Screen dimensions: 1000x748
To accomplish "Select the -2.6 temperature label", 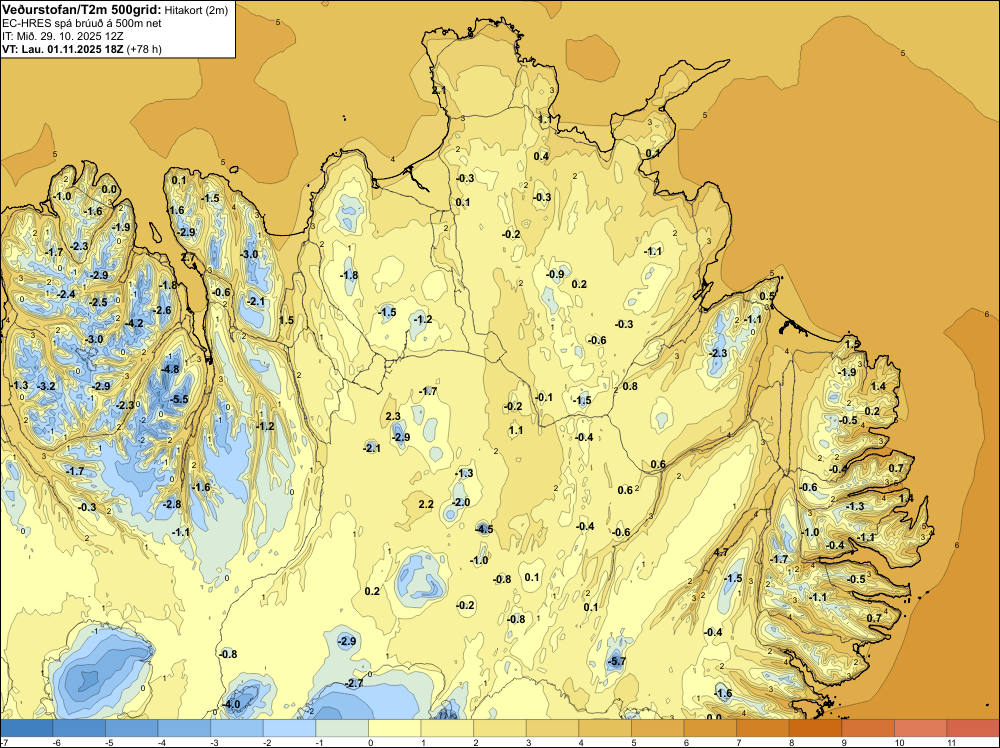I will coord(162,311).
